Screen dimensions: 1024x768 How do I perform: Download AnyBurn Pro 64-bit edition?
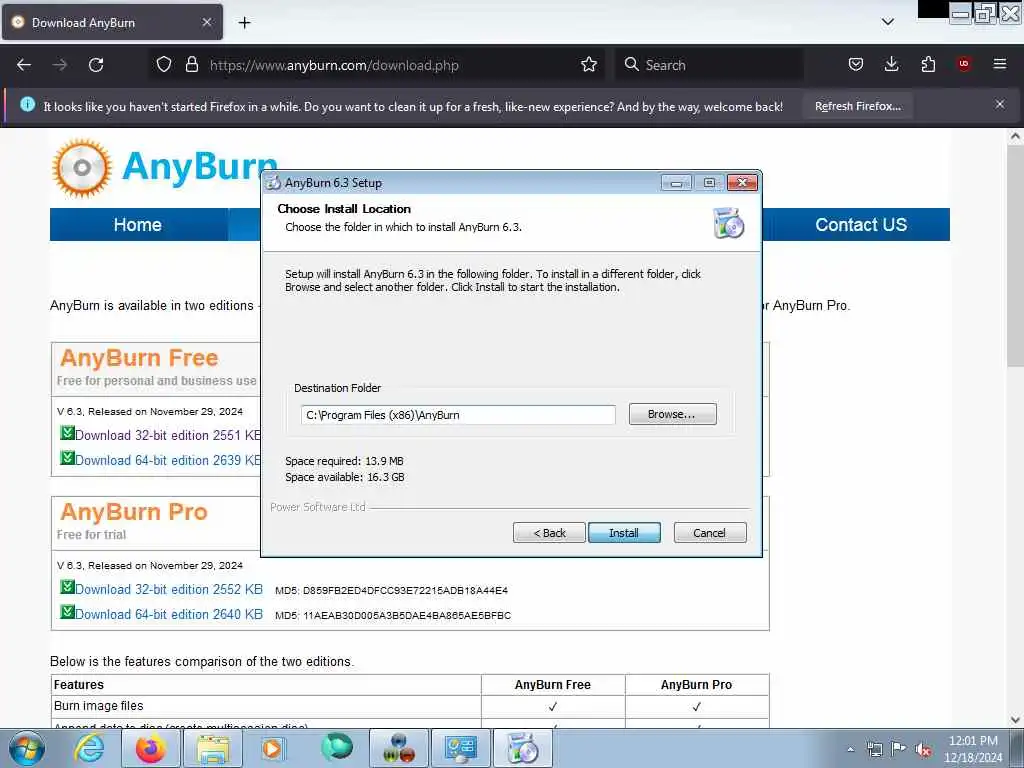[169, 615]
